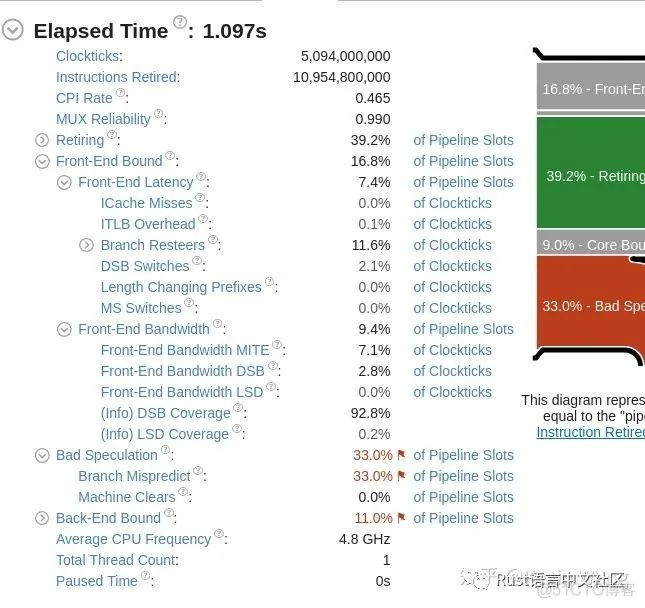Click the green Retiring block in diagram
This screenshot has width=645, height=608.
point(590,175)
